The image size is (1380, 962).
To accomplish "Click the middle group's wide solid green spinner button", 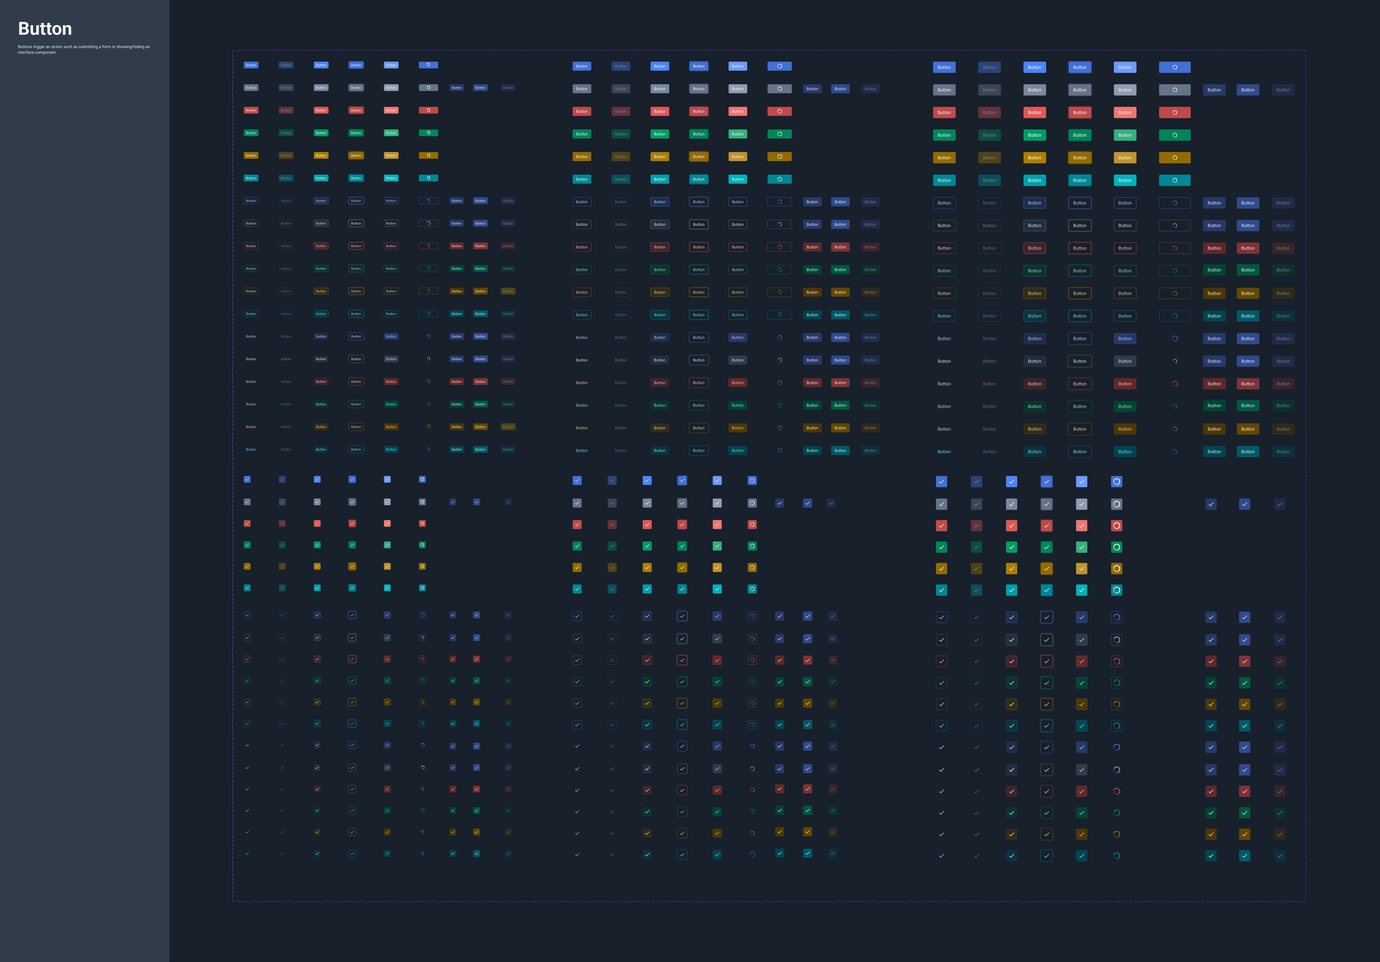I will (779, 134).
